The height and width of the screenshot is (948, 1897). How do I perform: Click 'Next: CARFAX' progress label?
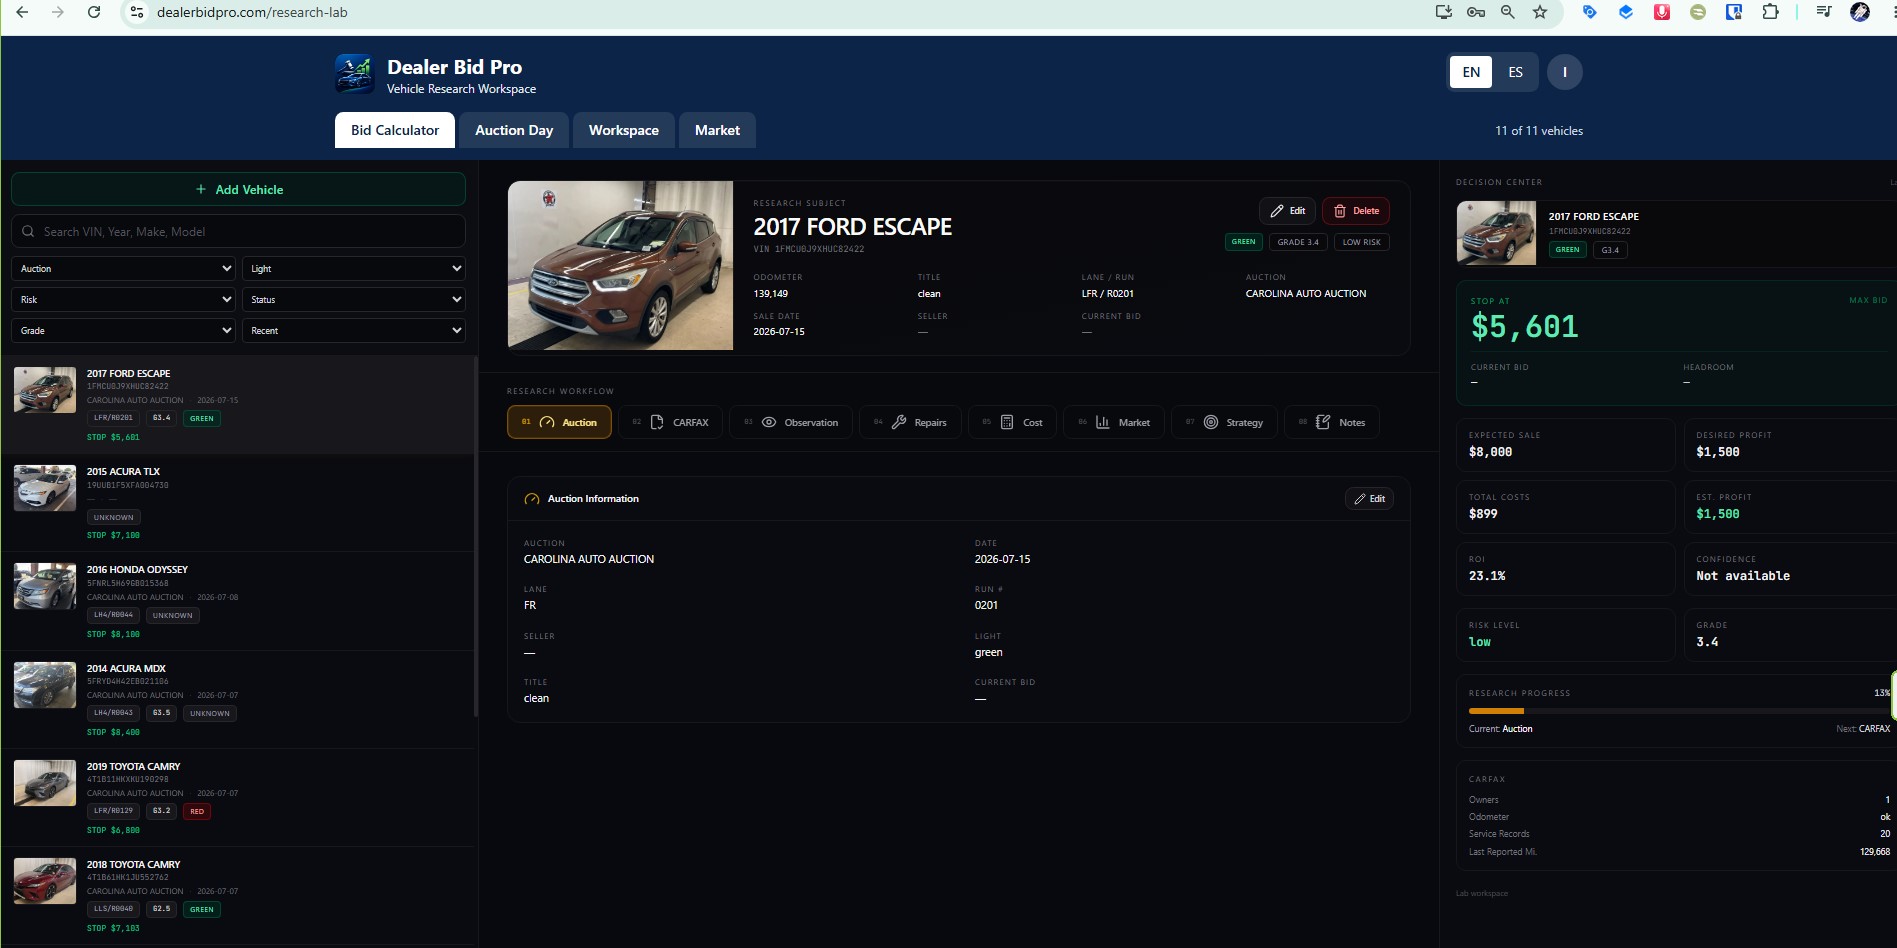pos(1863,729)
